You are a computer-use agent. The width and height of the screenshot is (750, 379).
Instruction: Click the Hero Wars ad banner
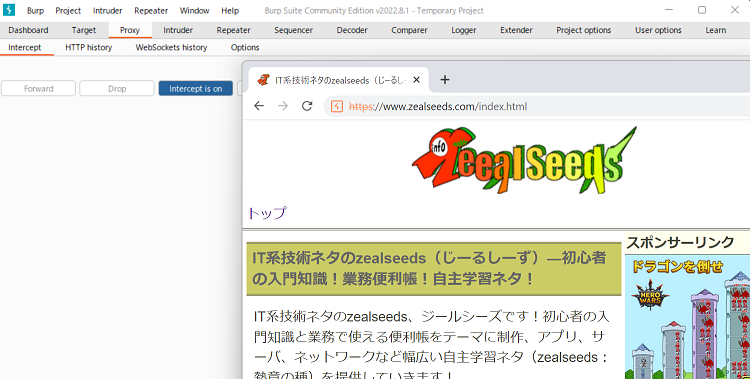[x=687, y=317]
